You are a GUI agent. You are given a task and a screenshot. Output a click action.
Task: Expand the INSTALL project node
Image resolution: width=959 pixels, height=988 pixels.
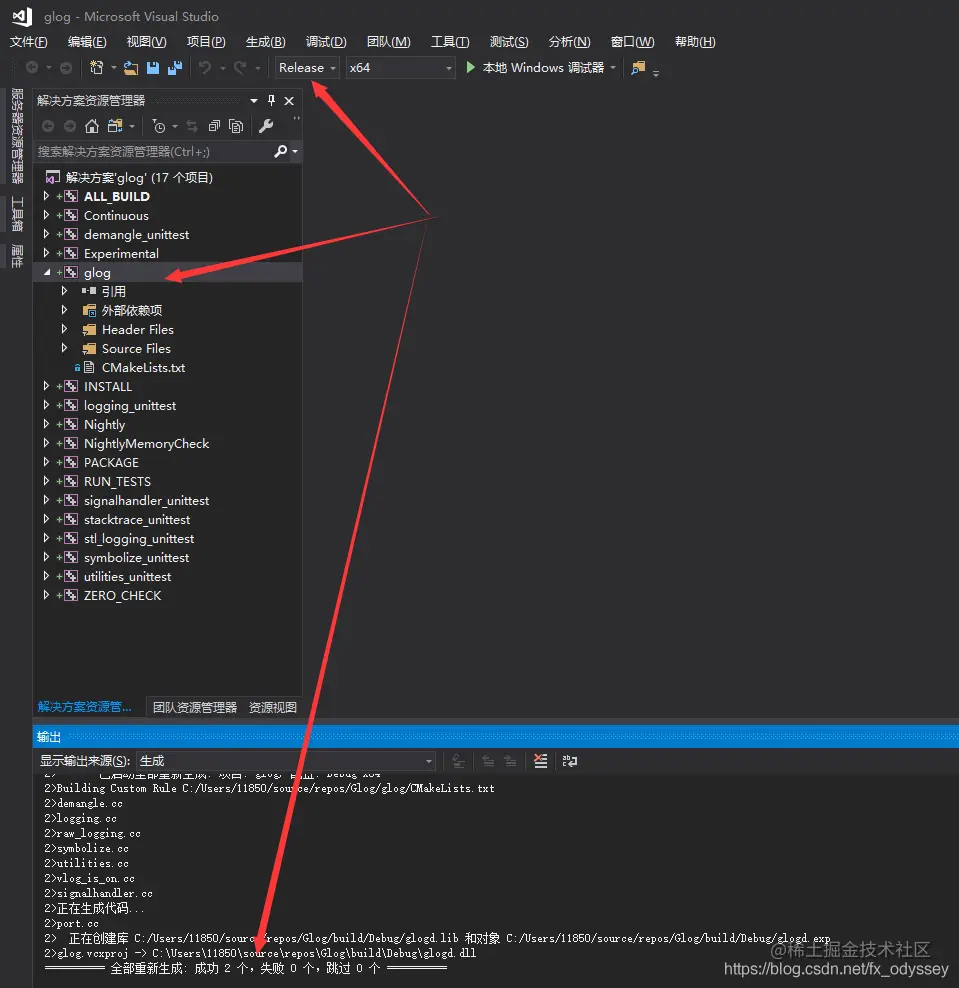click(46, 386)
